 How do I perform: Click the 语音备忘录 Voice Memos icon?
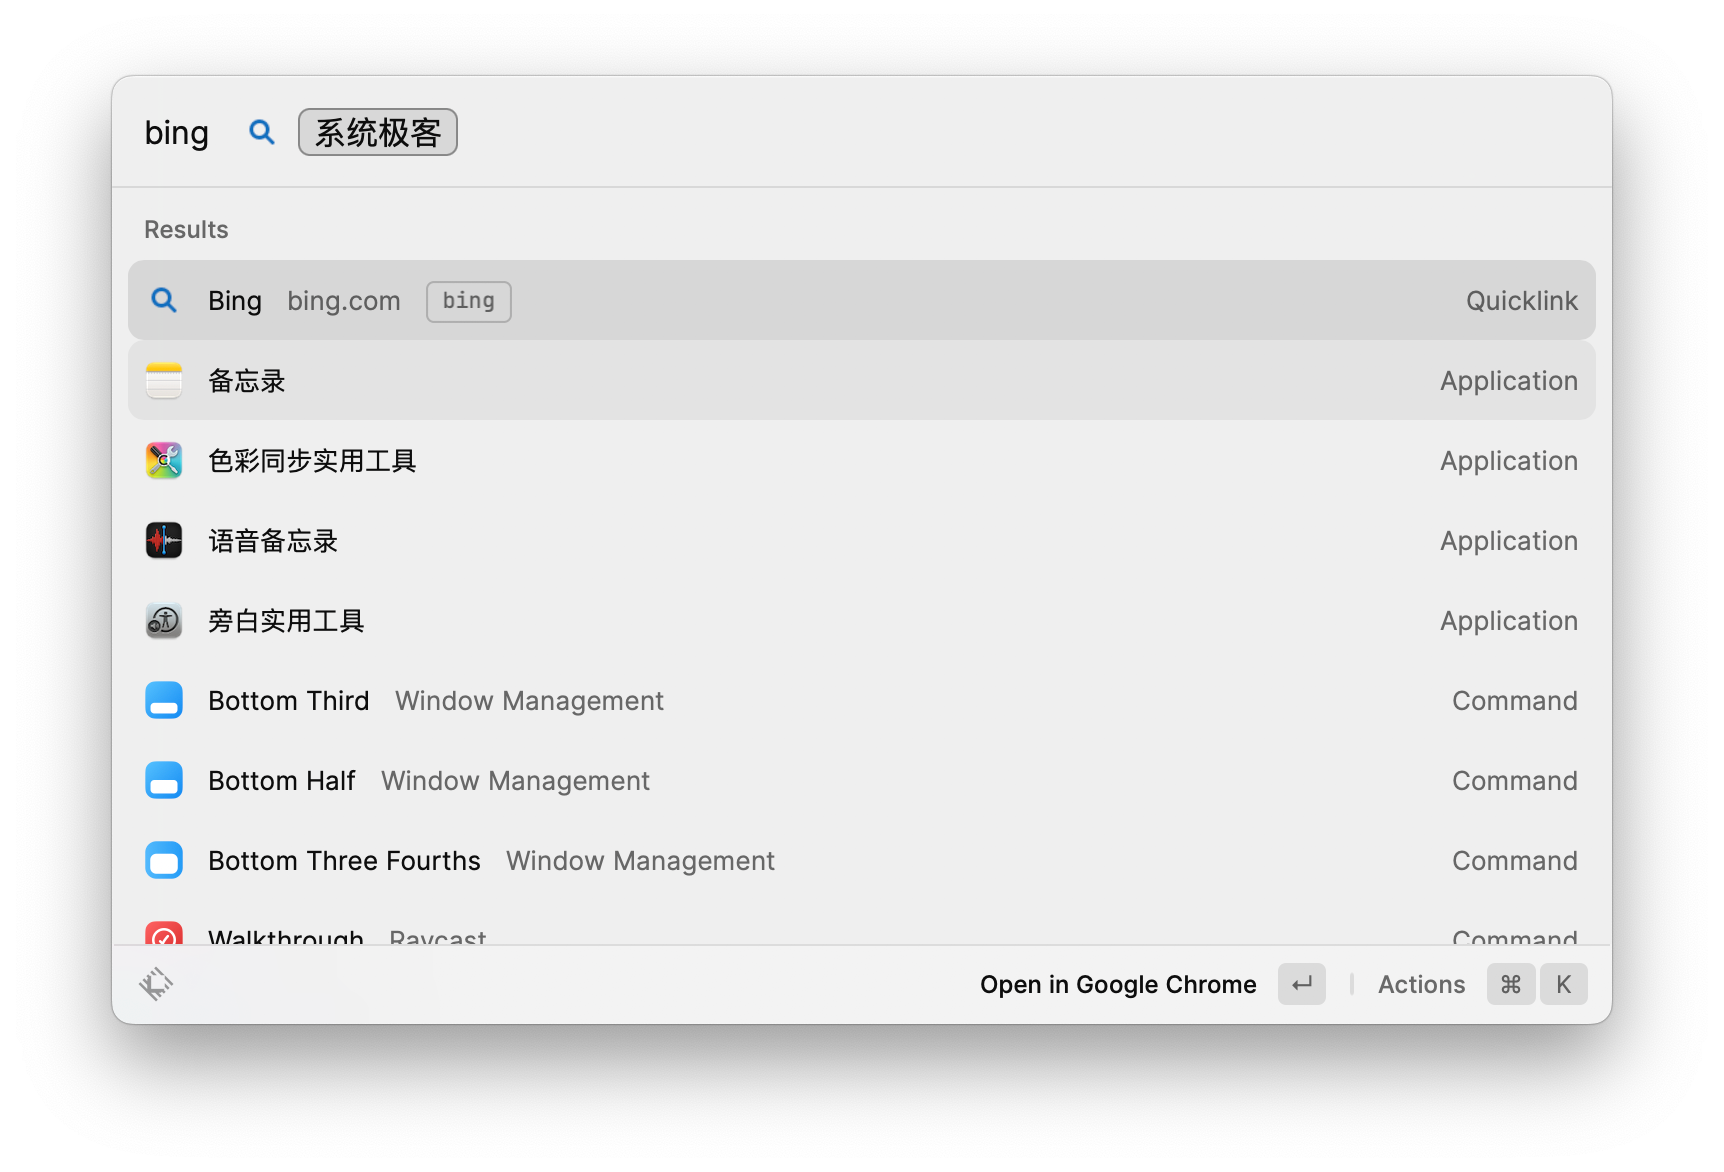[164, 540]
